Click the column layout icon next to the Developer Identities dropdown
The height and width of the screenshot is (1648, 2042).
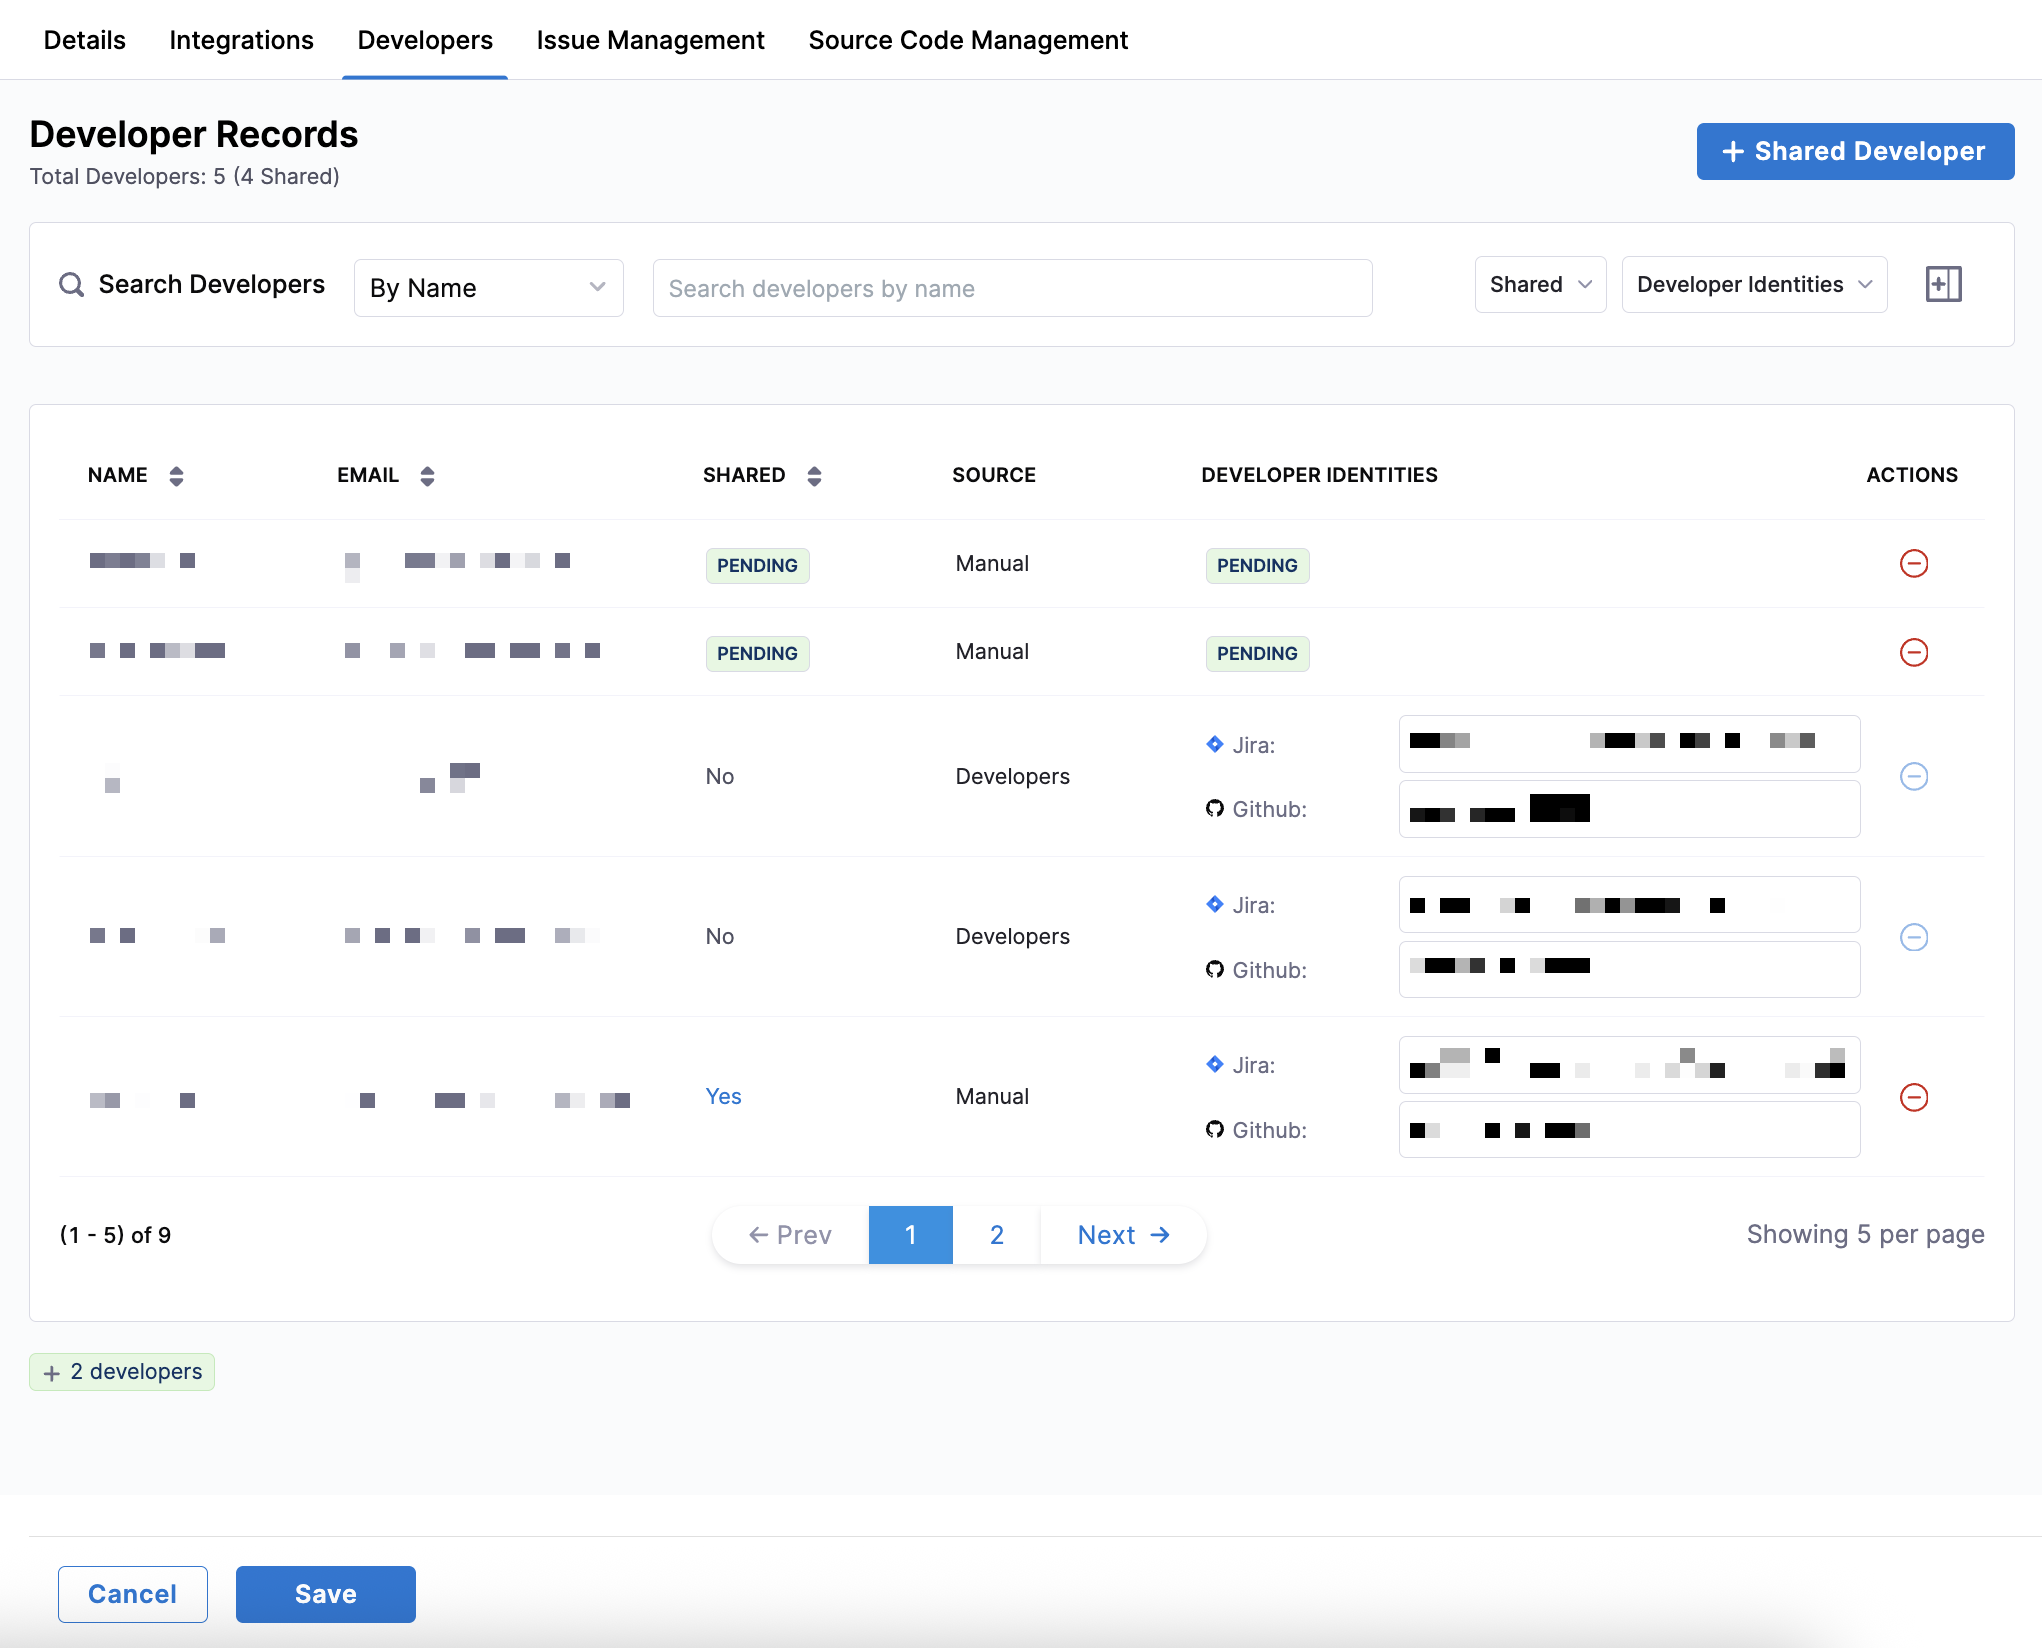[1943, 285]
